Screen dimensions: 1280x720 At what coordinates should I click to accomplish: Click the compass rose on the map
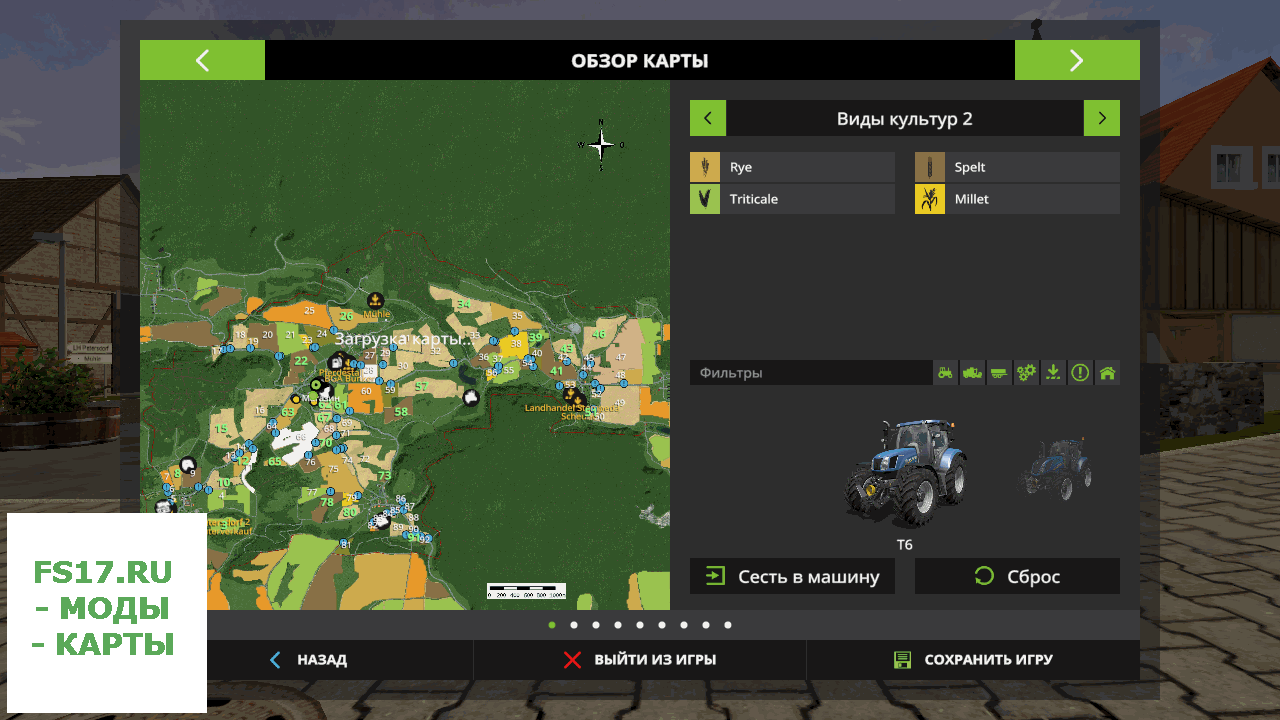(601, 145)
